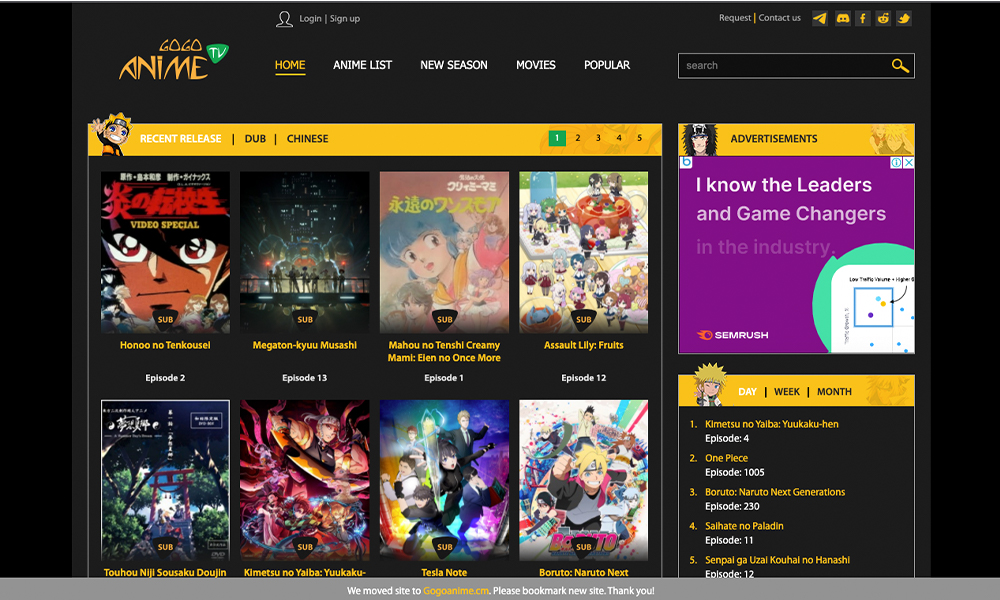Click 'Episode: 1005' under One Piece
This screenshot has height=600, width=1000.
pyautogui.click(x=735, y=472)
